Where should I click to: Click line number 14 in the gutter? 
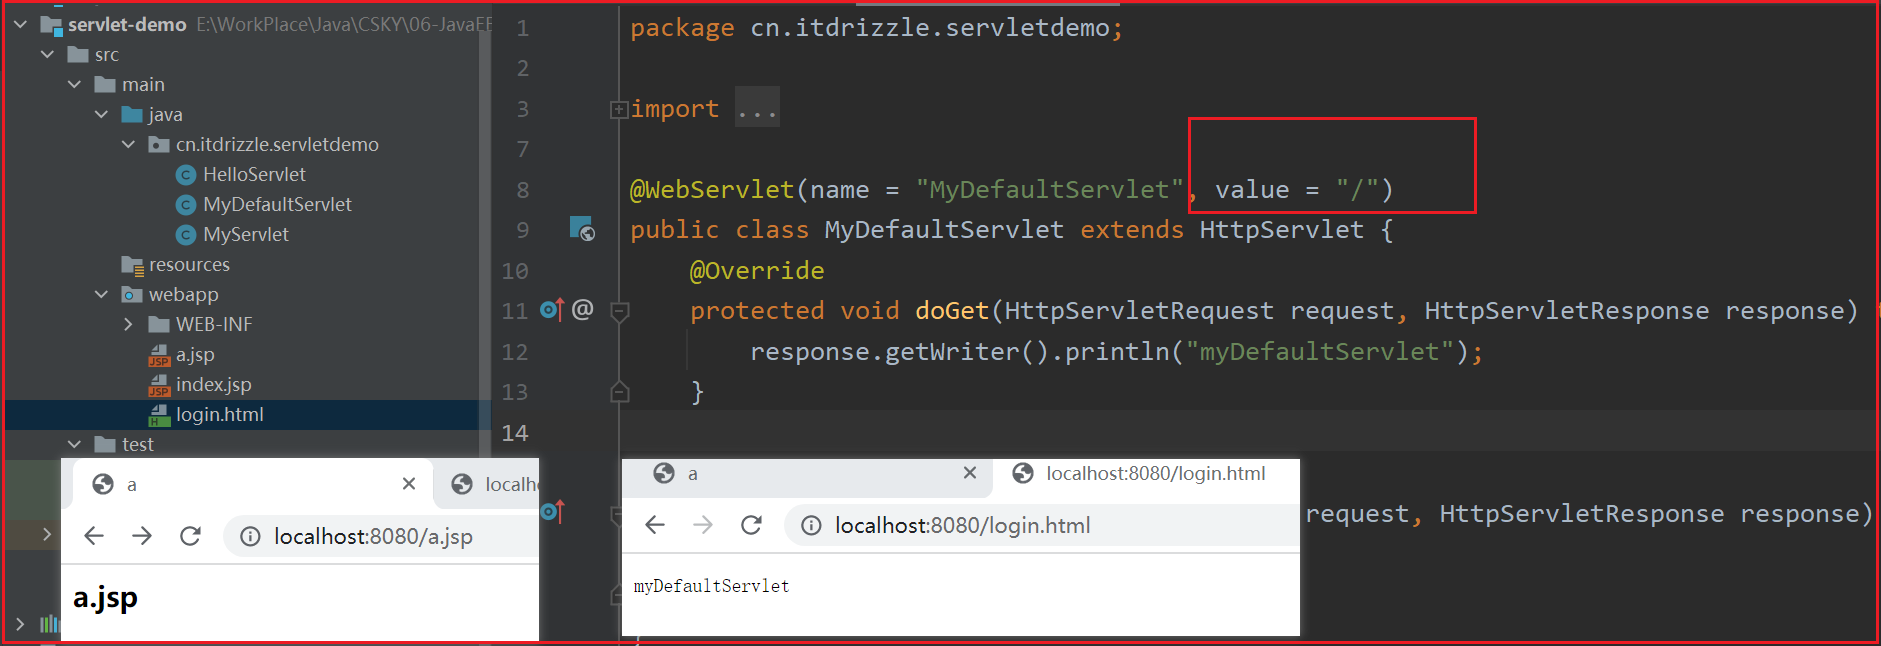[x=515, y=433]
